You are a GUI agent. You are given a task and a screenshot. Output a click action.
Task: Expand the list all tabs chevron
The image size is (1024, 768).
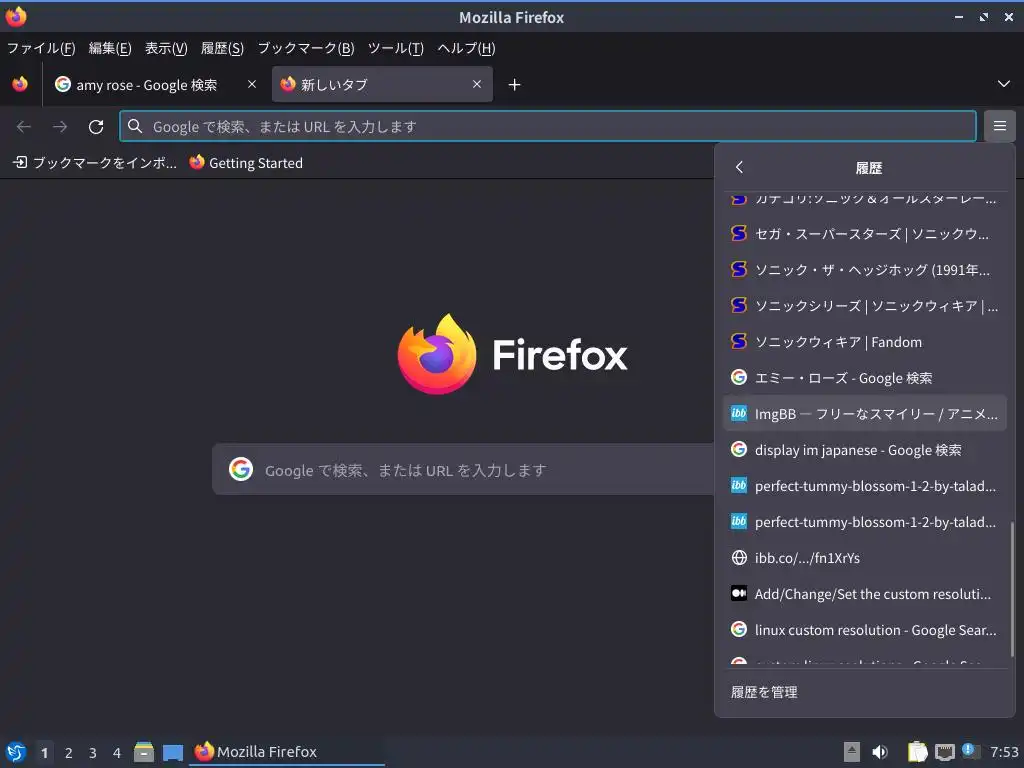point(1004,84)
